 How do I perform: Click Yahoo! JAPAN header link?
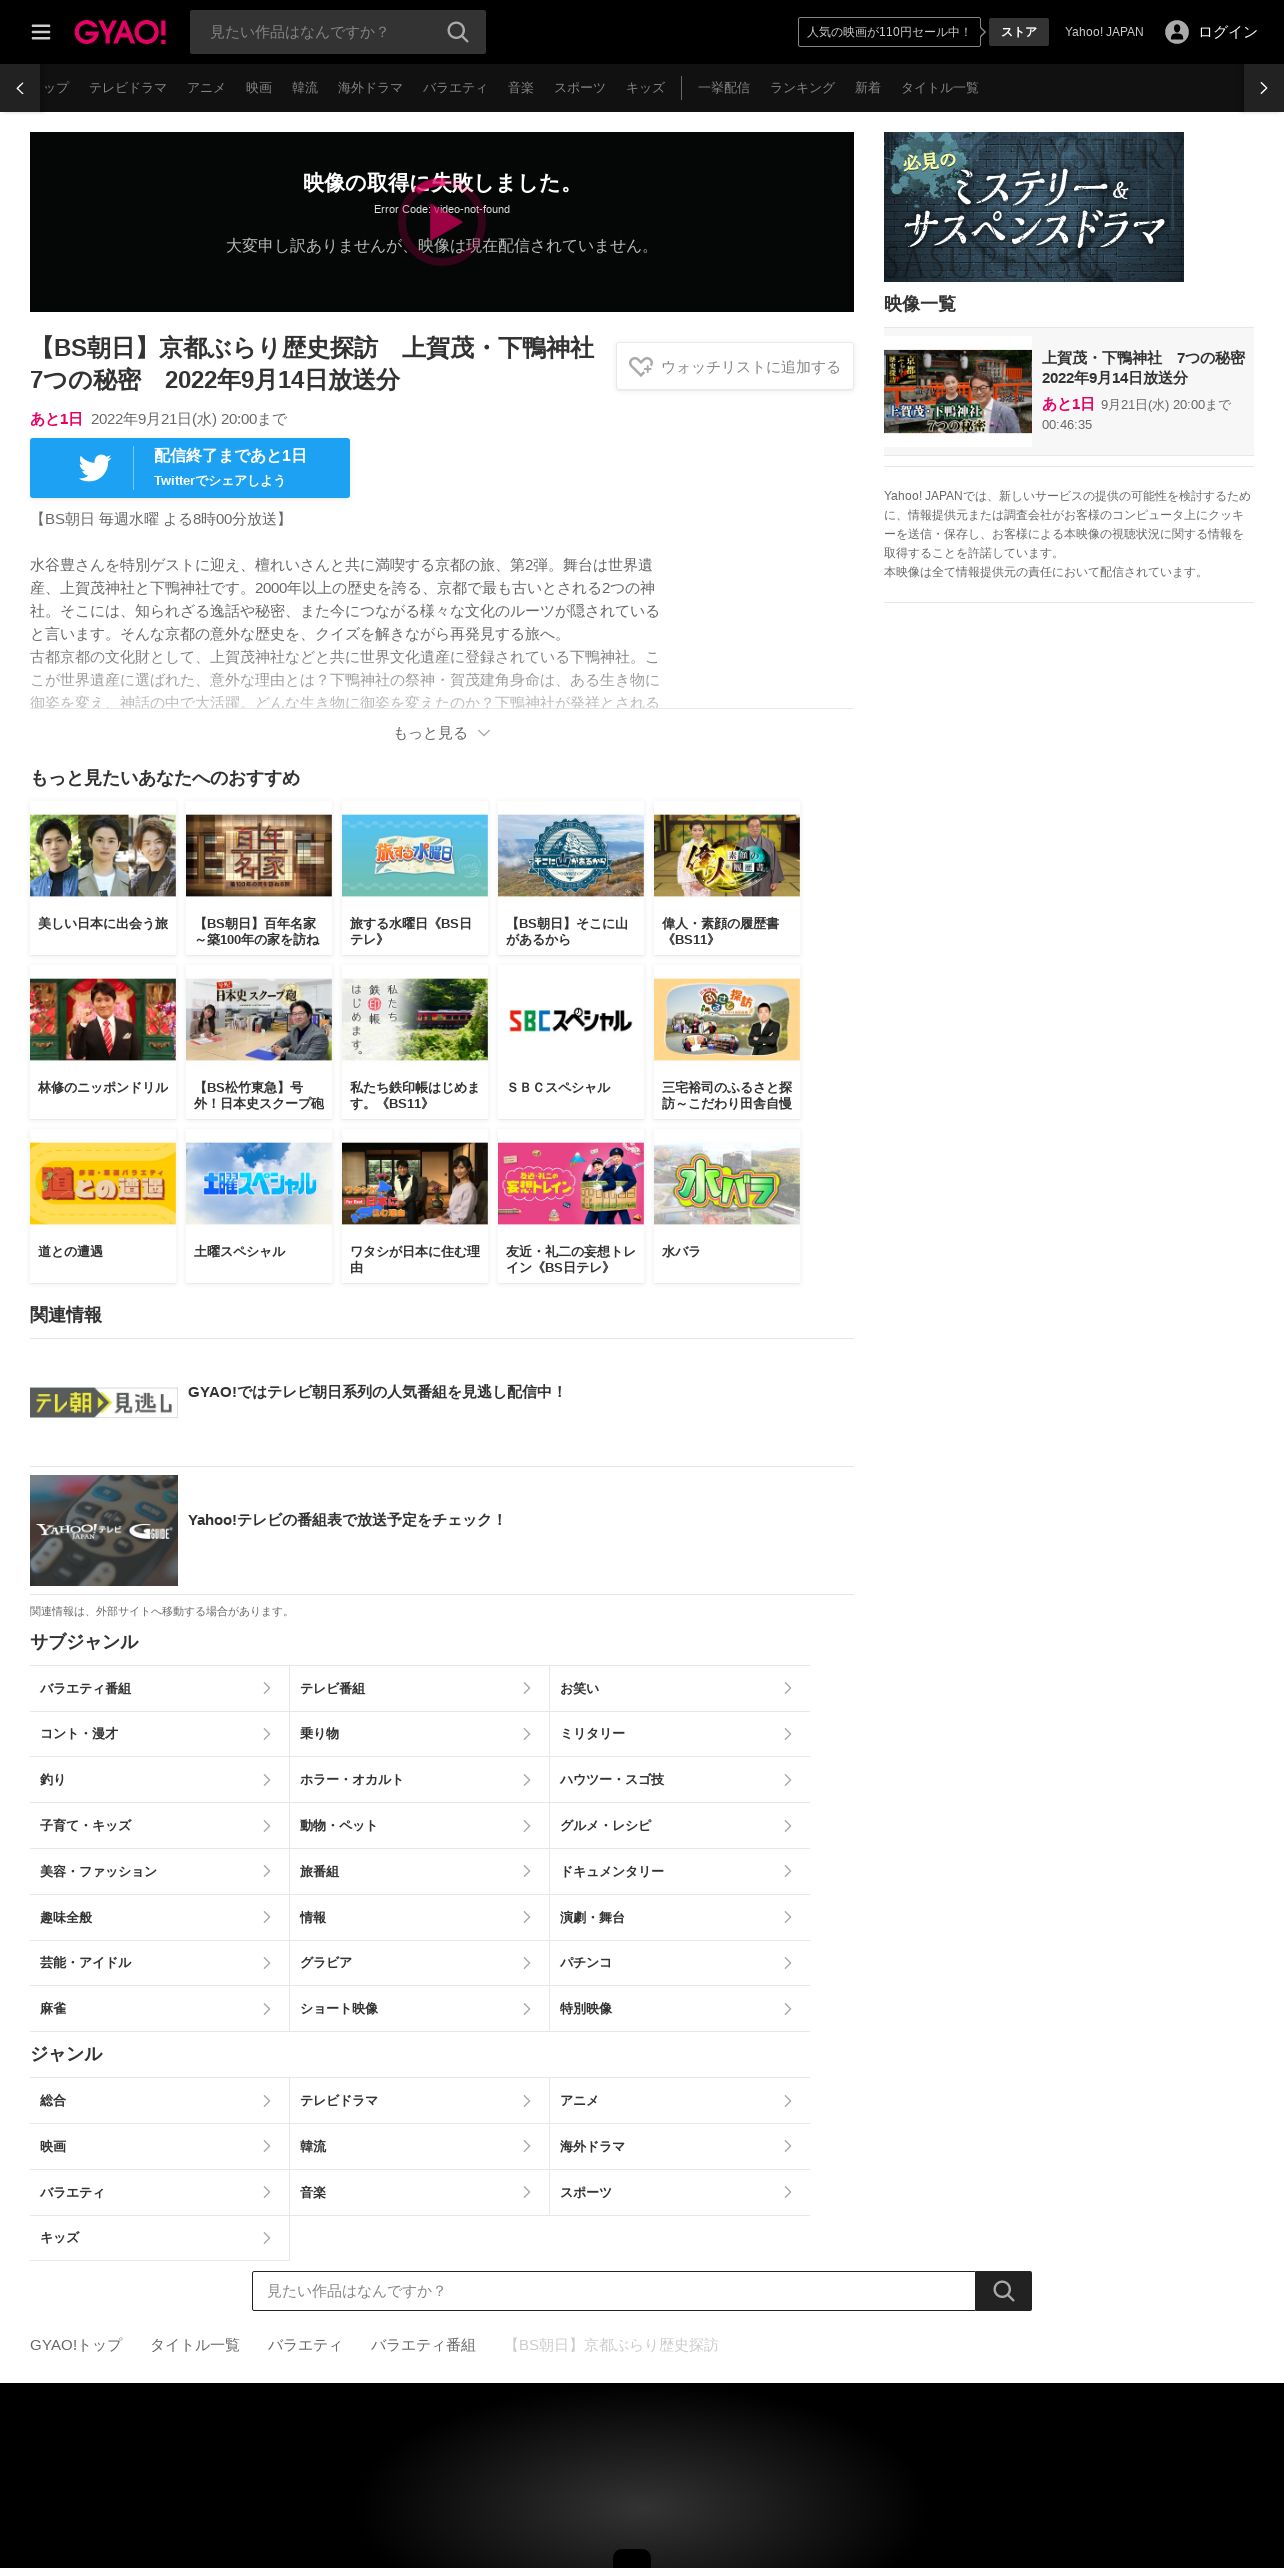tap(1104, 32)
